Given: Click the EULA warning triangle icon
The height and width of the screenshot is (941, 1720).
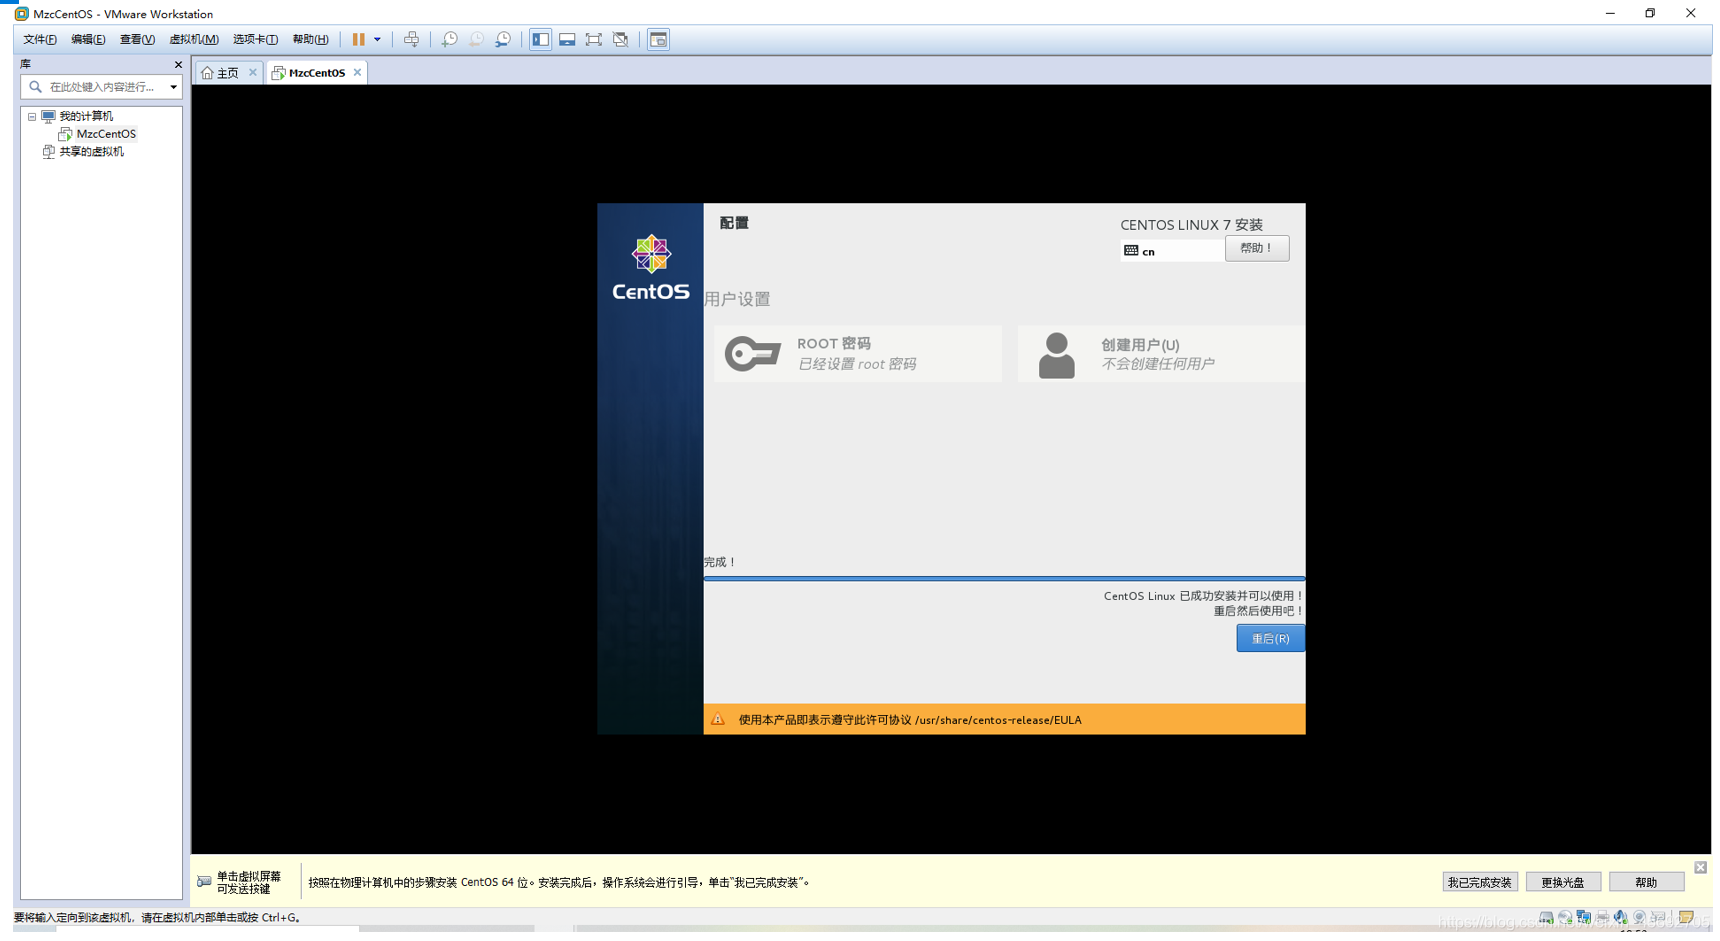Looking at the screenshot, I should (x=718, y=719).
